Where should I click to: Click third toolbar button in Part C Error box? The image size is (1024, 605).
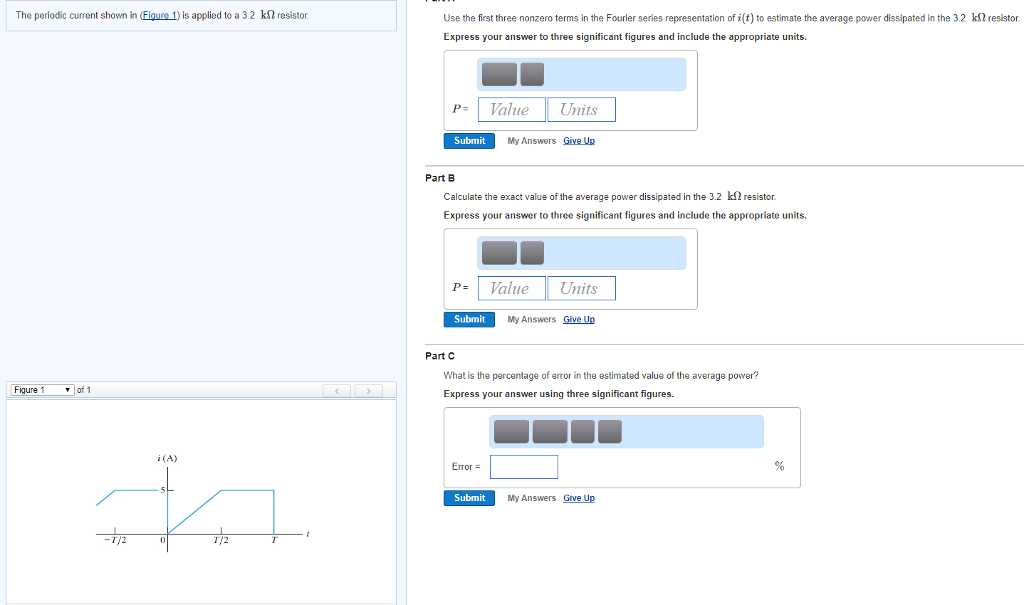point(583,432)
